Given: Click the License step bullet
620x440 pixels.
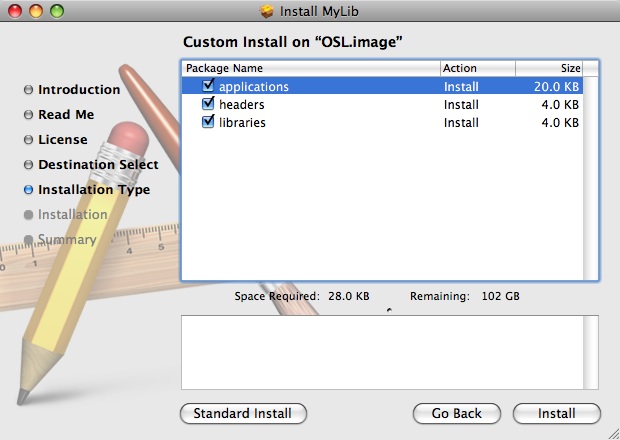Looking at the screenshot, I should point(28,140).
